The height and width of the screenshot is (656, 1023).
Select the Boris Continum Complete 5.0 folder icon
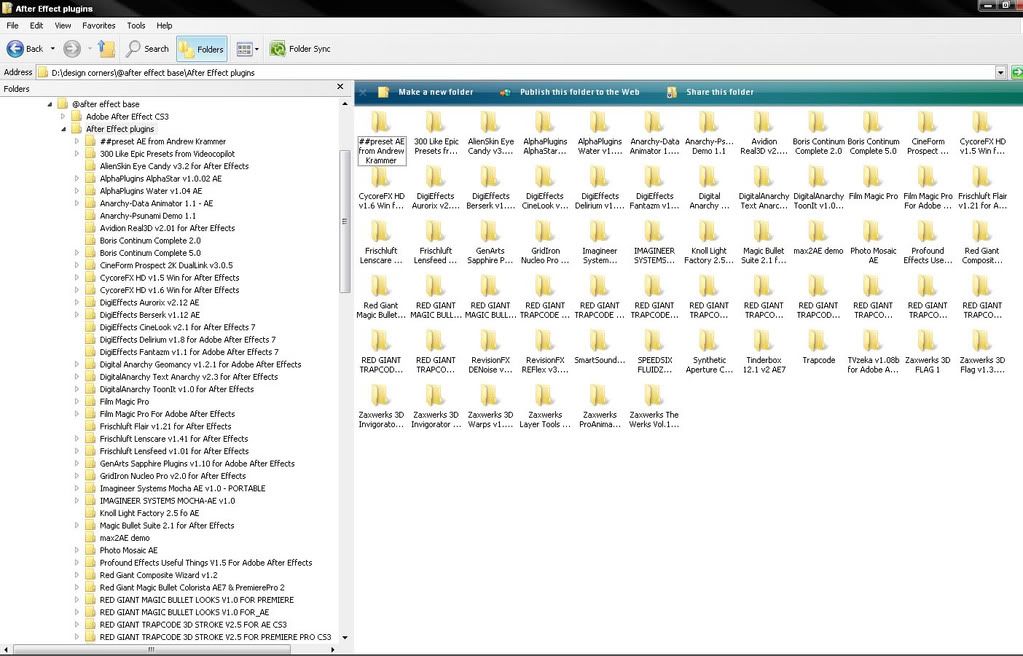[873, 122]
